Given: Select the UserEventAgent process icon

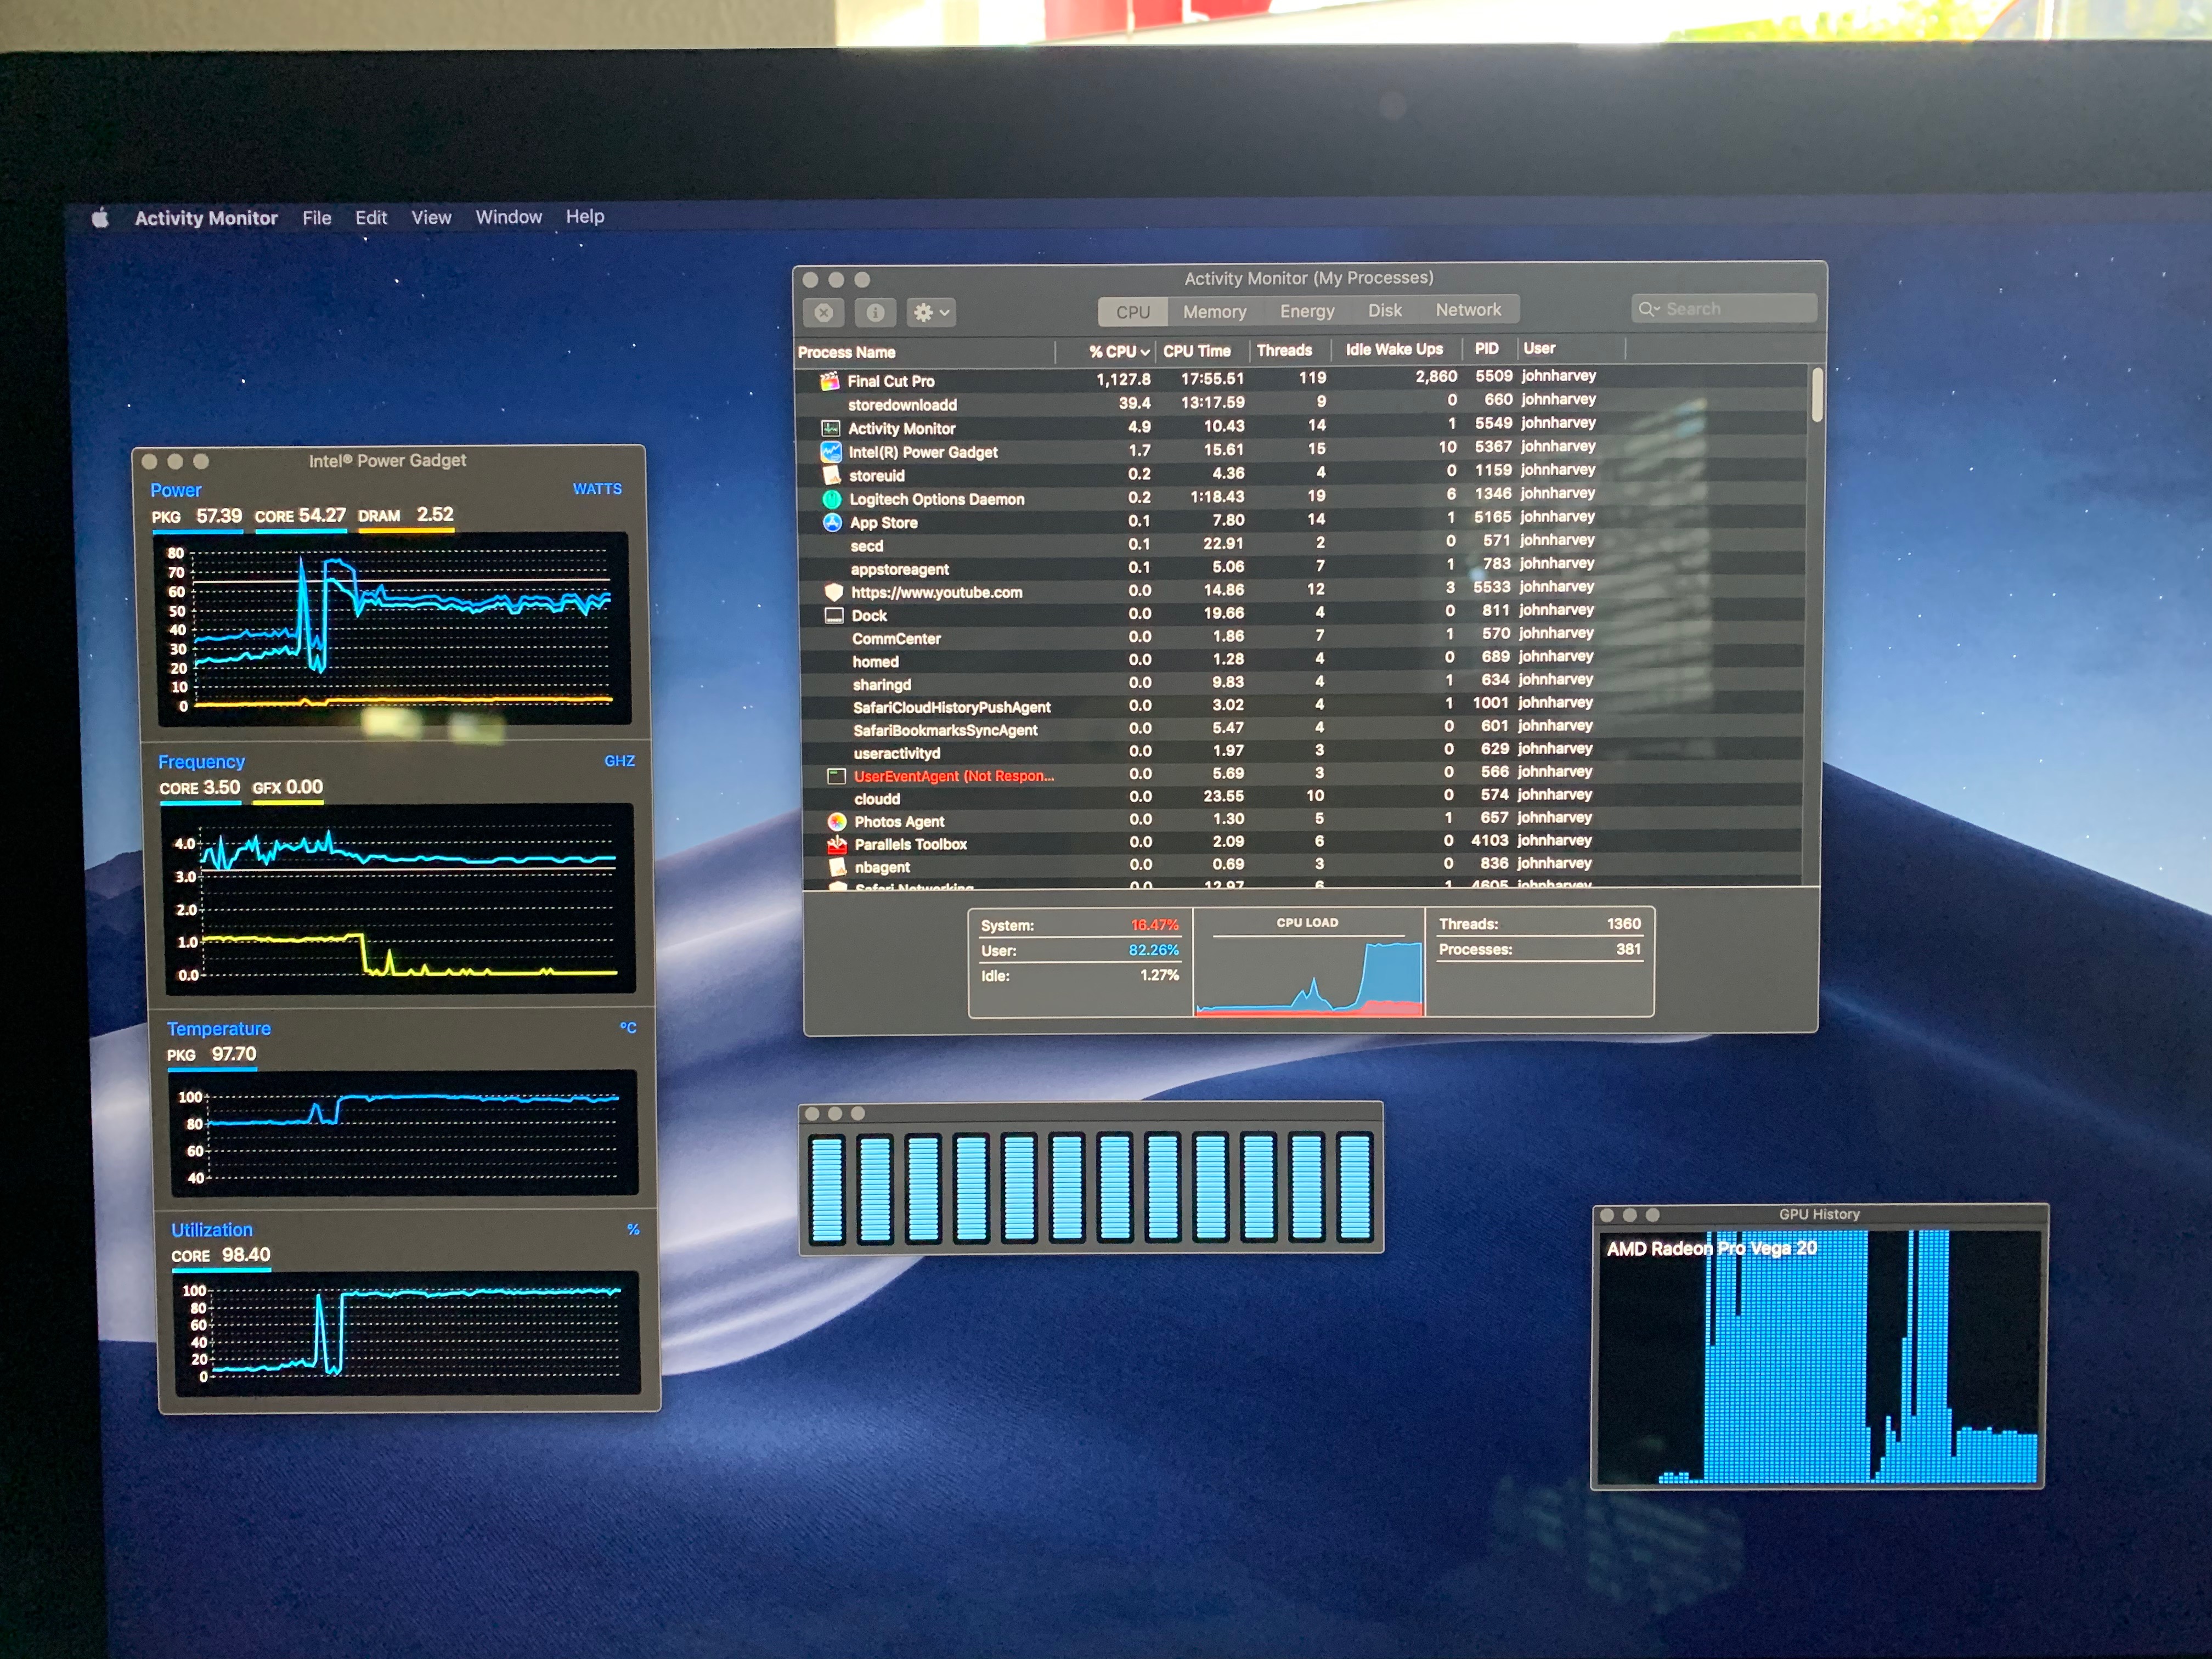Looking at the screenshot, I should click(x=836, y=776).
